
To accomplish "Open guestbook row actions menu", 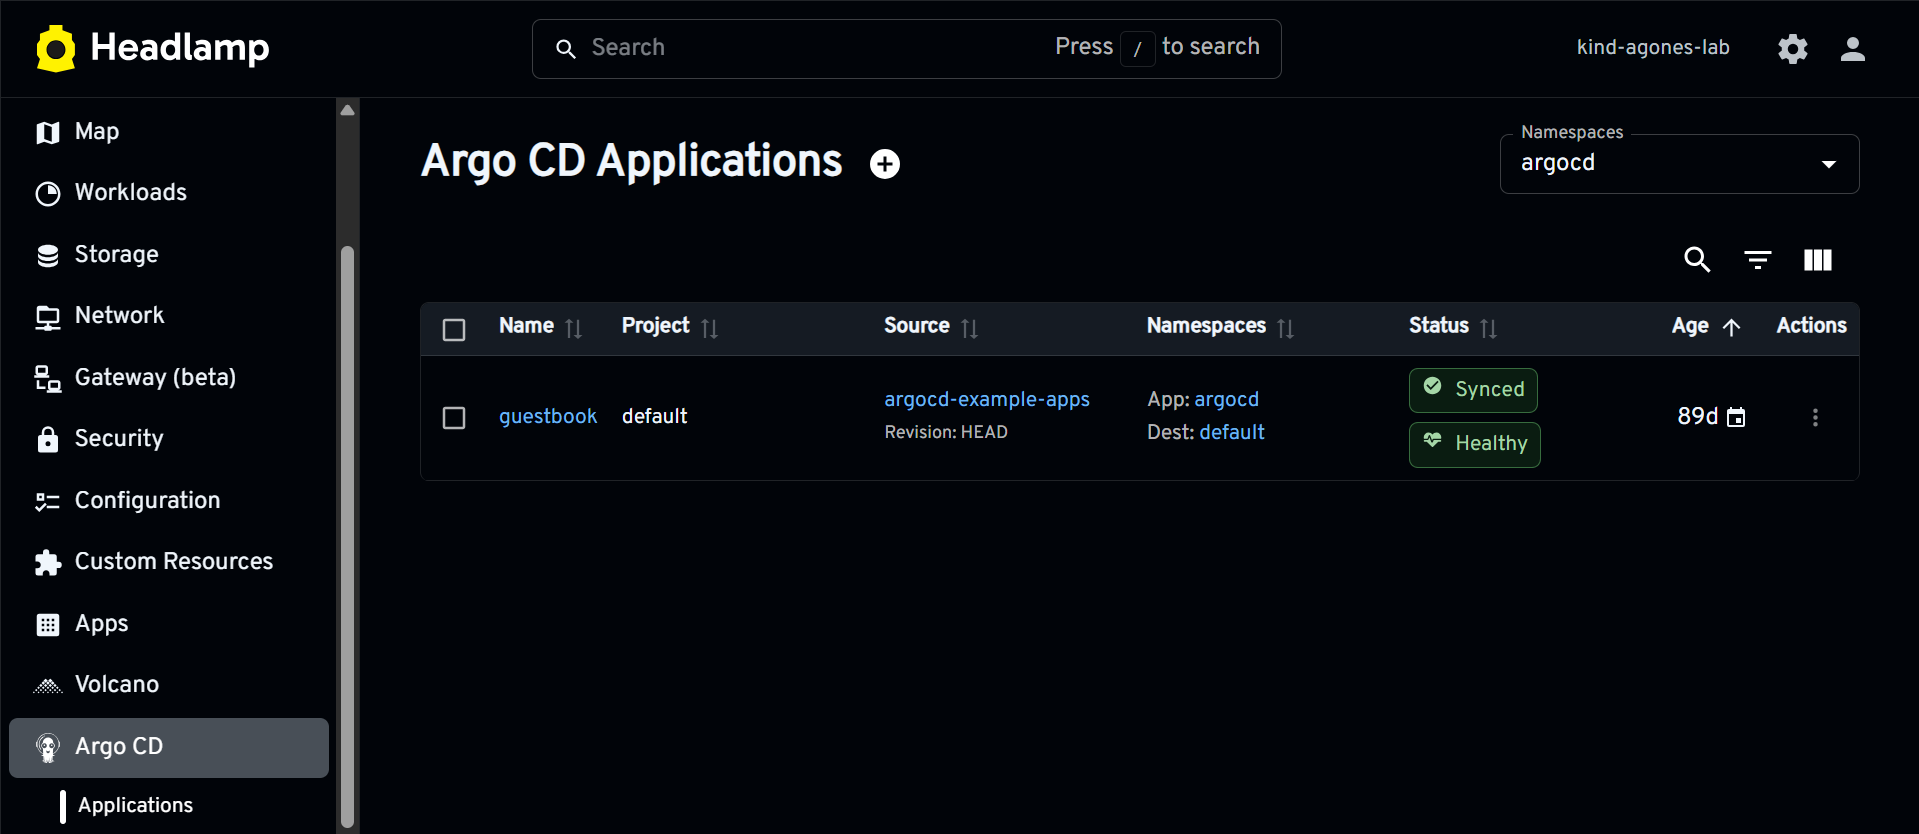I will 1815,417.
